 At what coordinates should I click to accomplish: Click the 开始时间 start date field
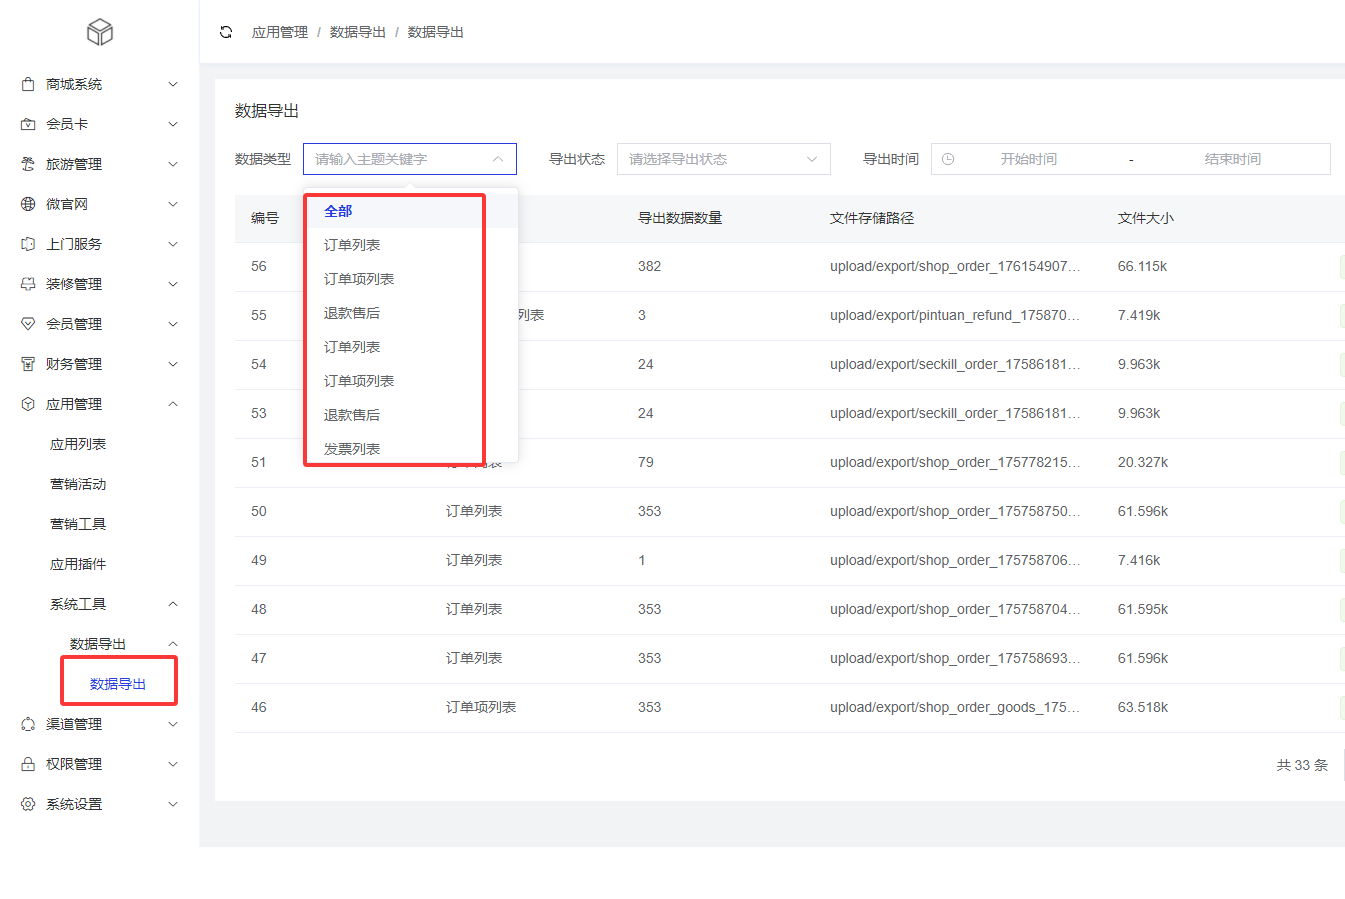pyautogui.click(x=1028, y=159)
